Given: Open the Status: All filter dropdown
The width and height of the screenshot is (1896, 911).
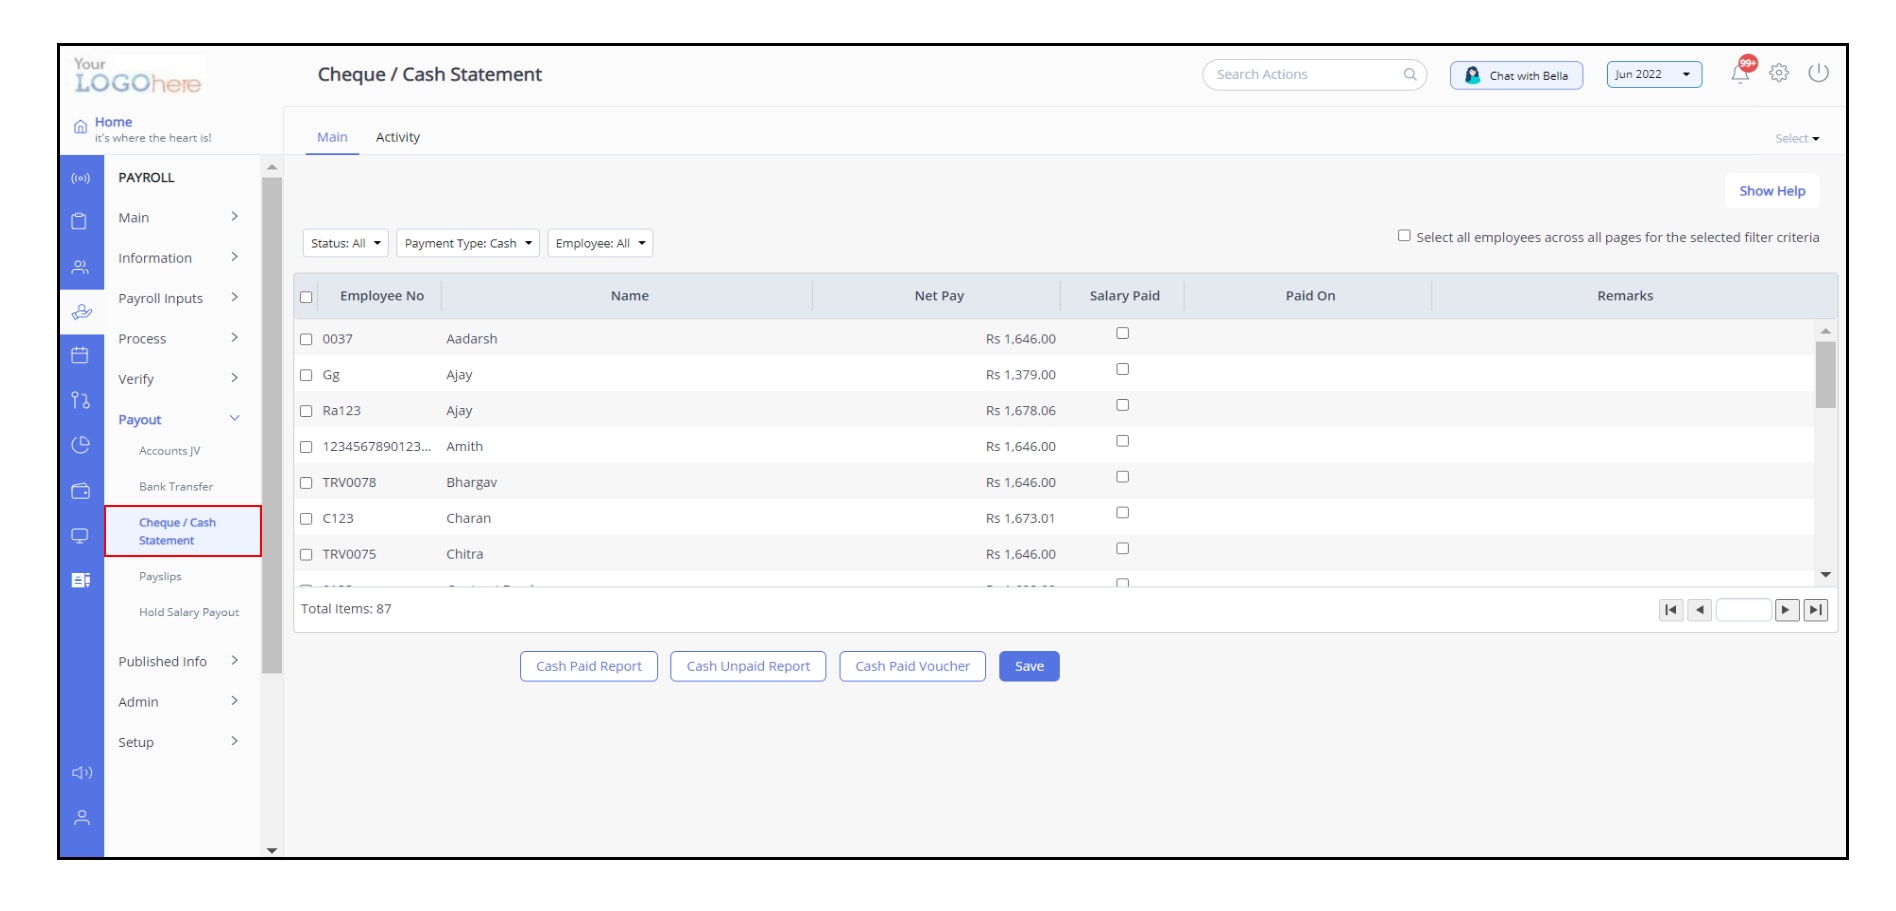Looking at the screenshot, I should (x=344, y=242).
